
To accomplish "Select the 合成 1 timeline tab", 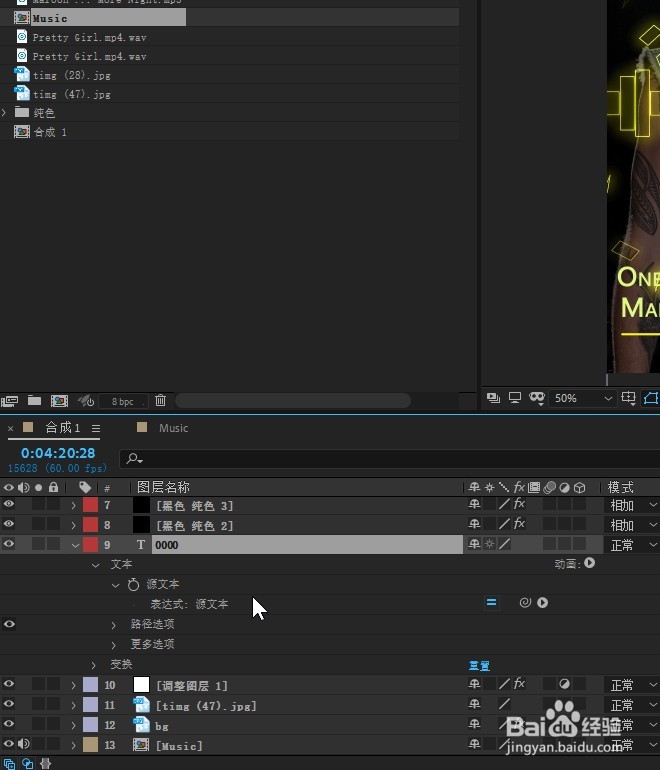I will (x=62, y=428).
